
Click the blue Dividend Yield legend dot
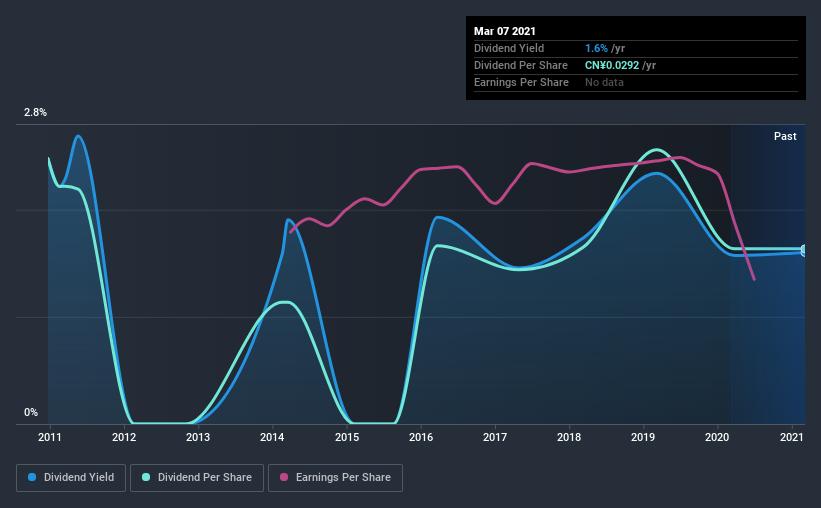(32, 477)
